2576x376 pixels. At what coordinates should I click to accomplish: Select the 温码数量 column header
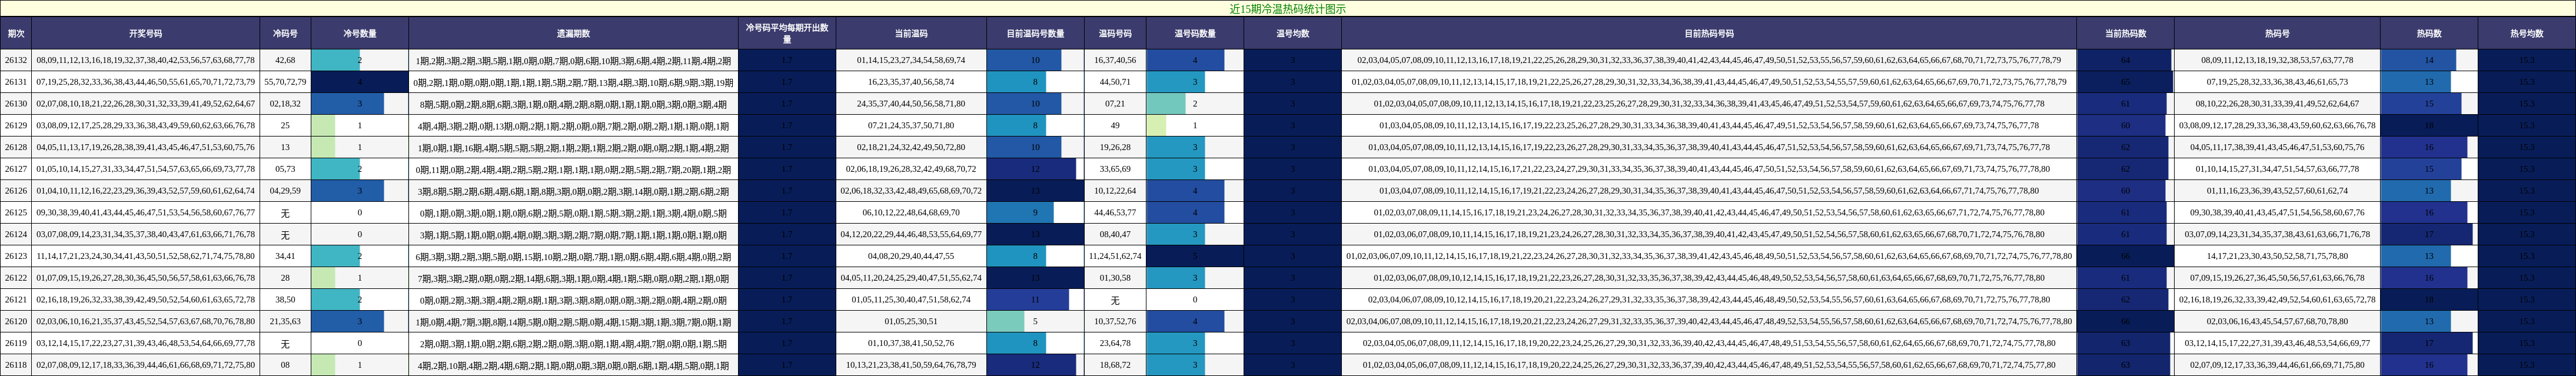point(1195,33)
